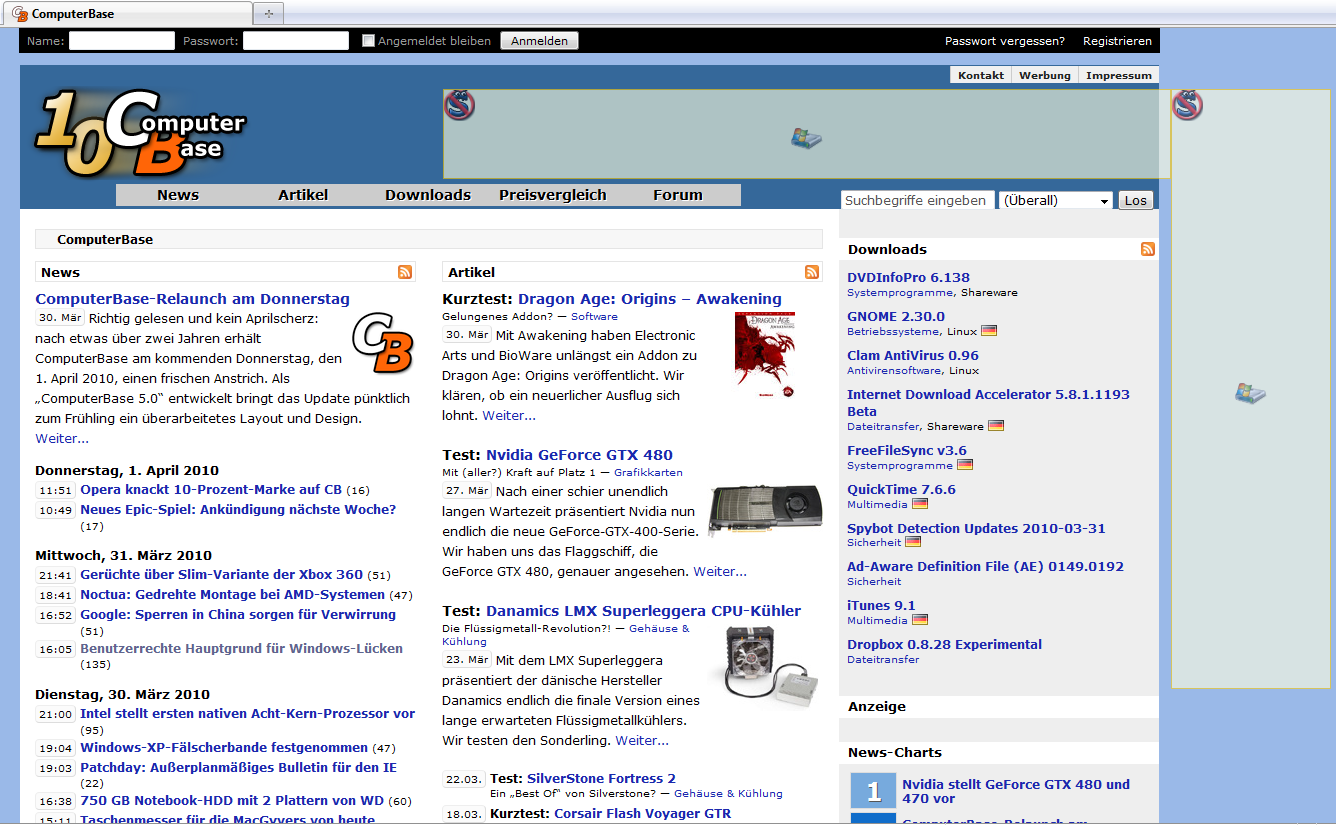
Task: Click the placeholder icon in side skyscraper ad
Action: pyautogui.click(x=1250, y=393)
